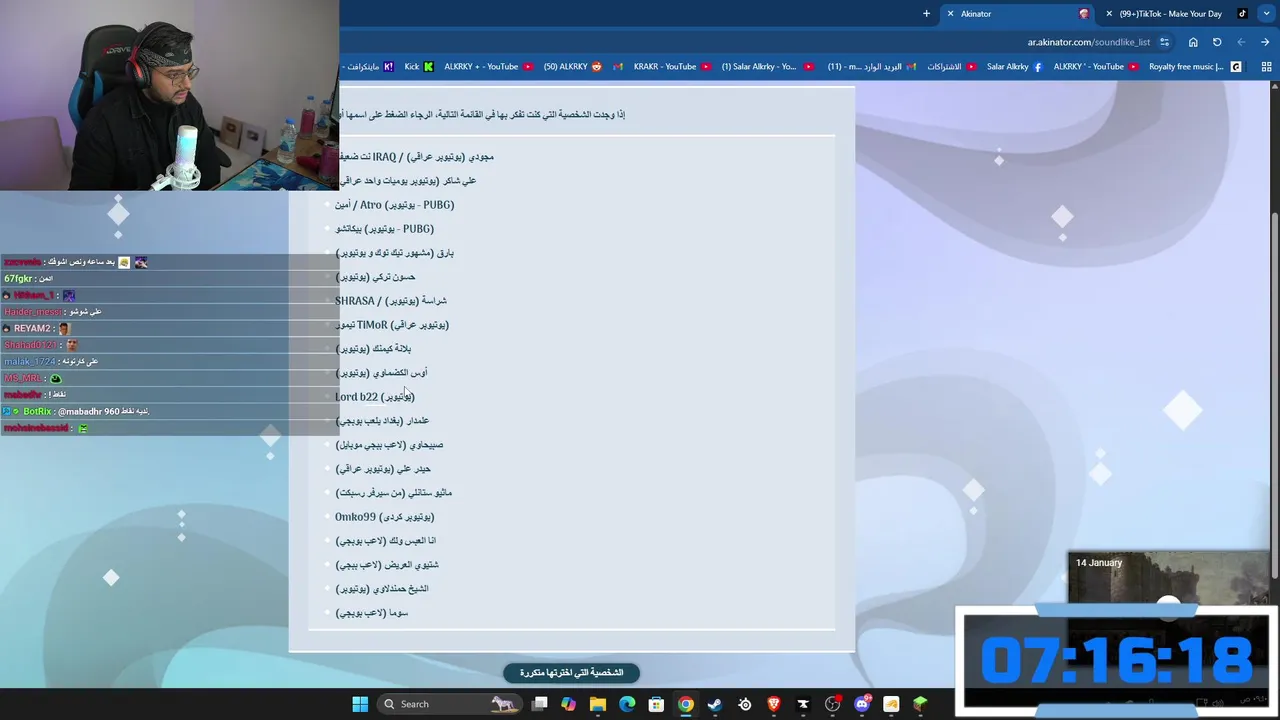Screen dimensions: 1280x720
Task: Open the Gmail inbox (11) bookmark
Action: [x=872, y=67]
